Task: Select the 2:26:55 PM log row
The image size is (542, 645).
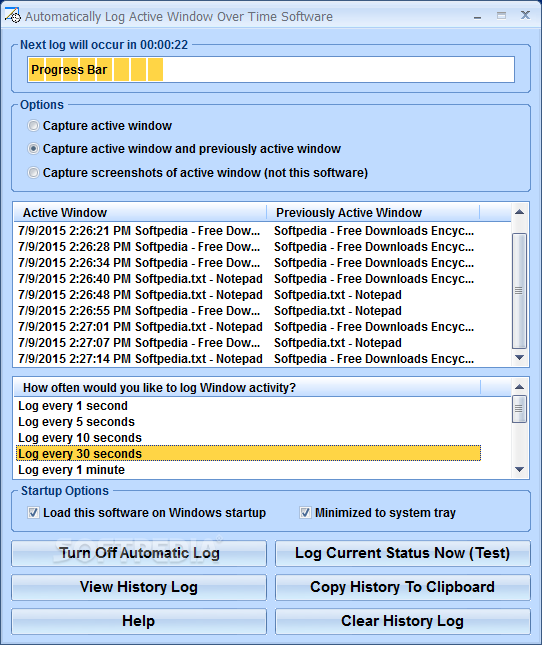Action: (247, 311)
